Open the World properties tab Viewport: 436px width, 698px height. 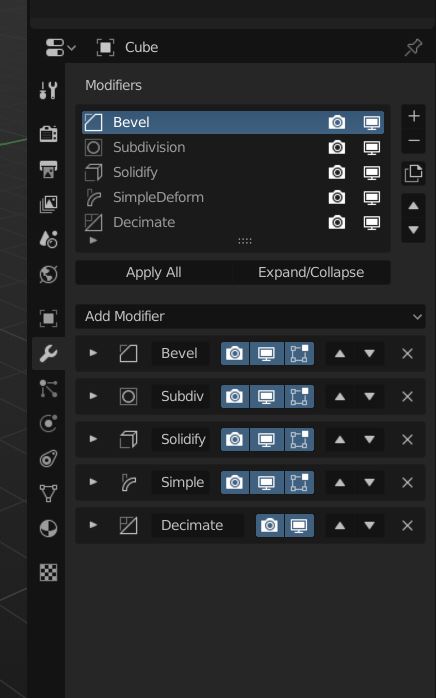(48, 274)
